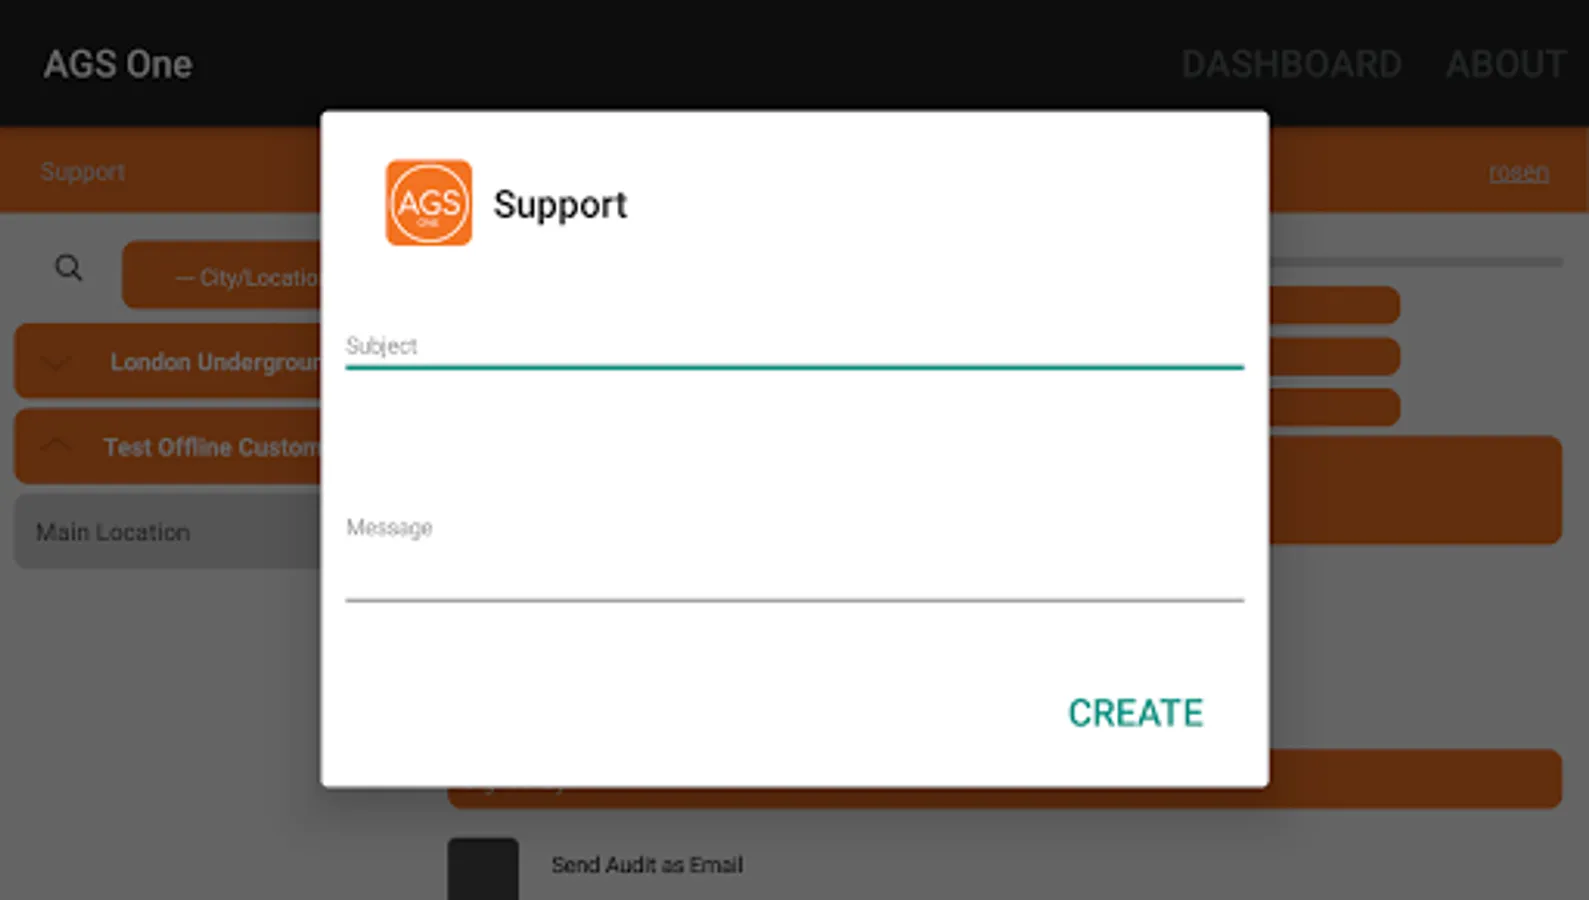Click the Support dialog title text
This screenshot has height=900, width=1589.
click(560, 205)
